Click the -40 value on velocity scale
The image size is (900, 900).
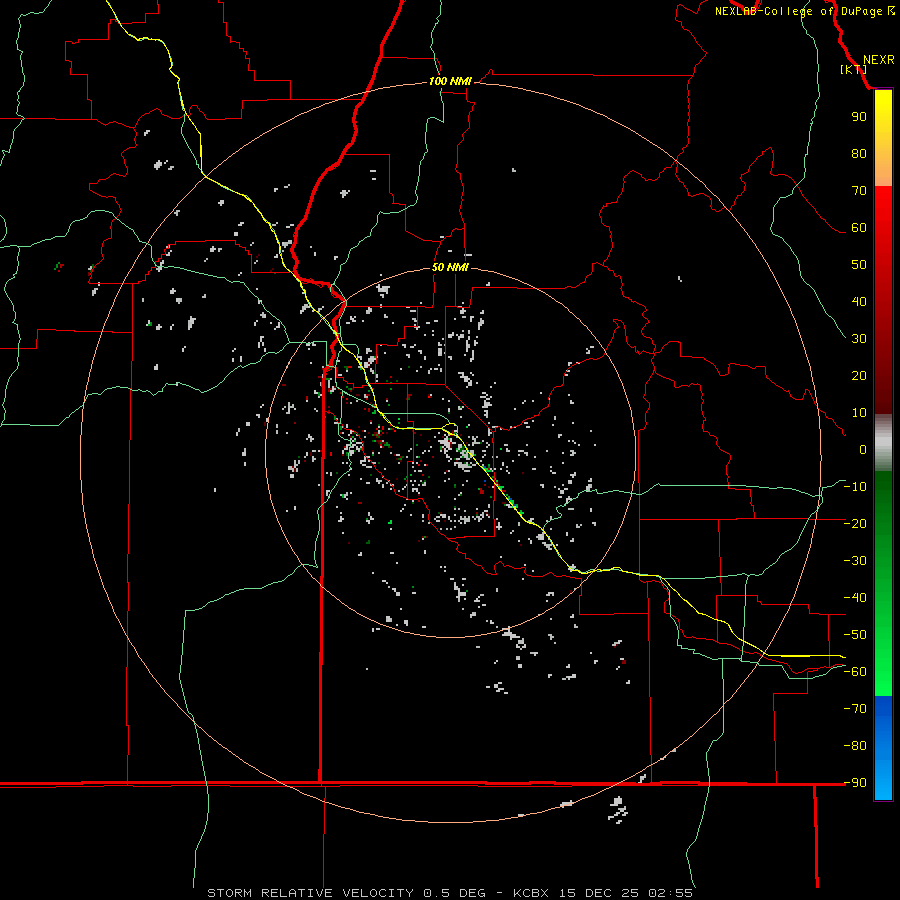(x=855, y=598)
